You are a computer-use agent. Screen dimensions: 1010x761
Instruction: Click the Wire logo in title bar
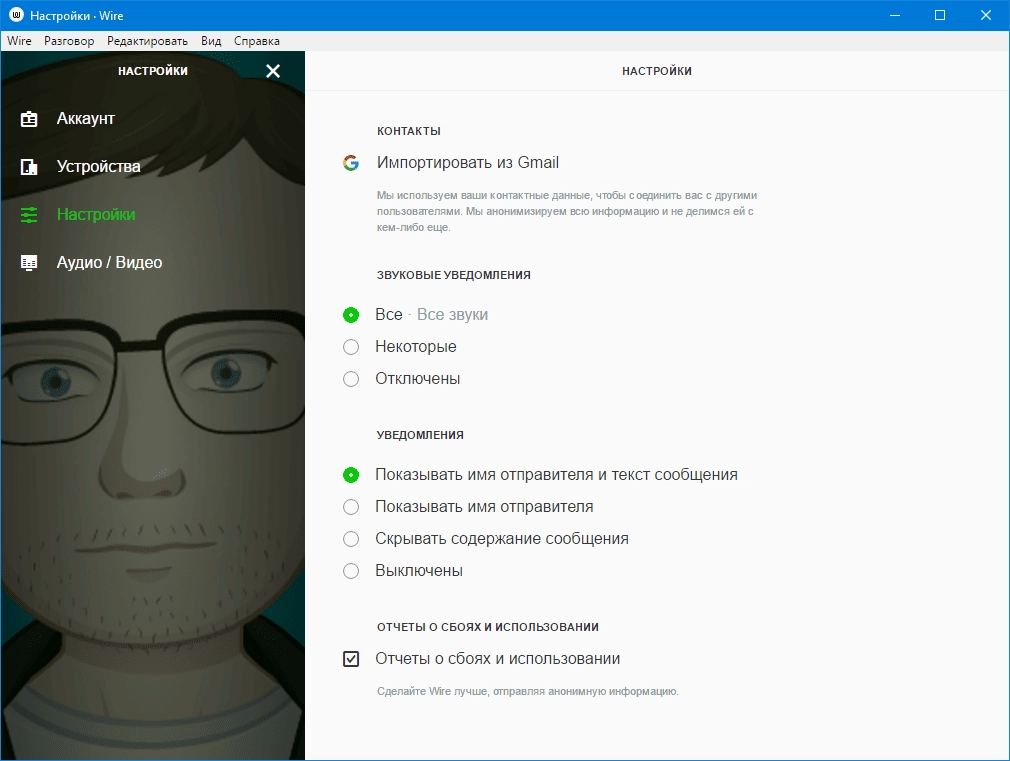click(17, 15)
